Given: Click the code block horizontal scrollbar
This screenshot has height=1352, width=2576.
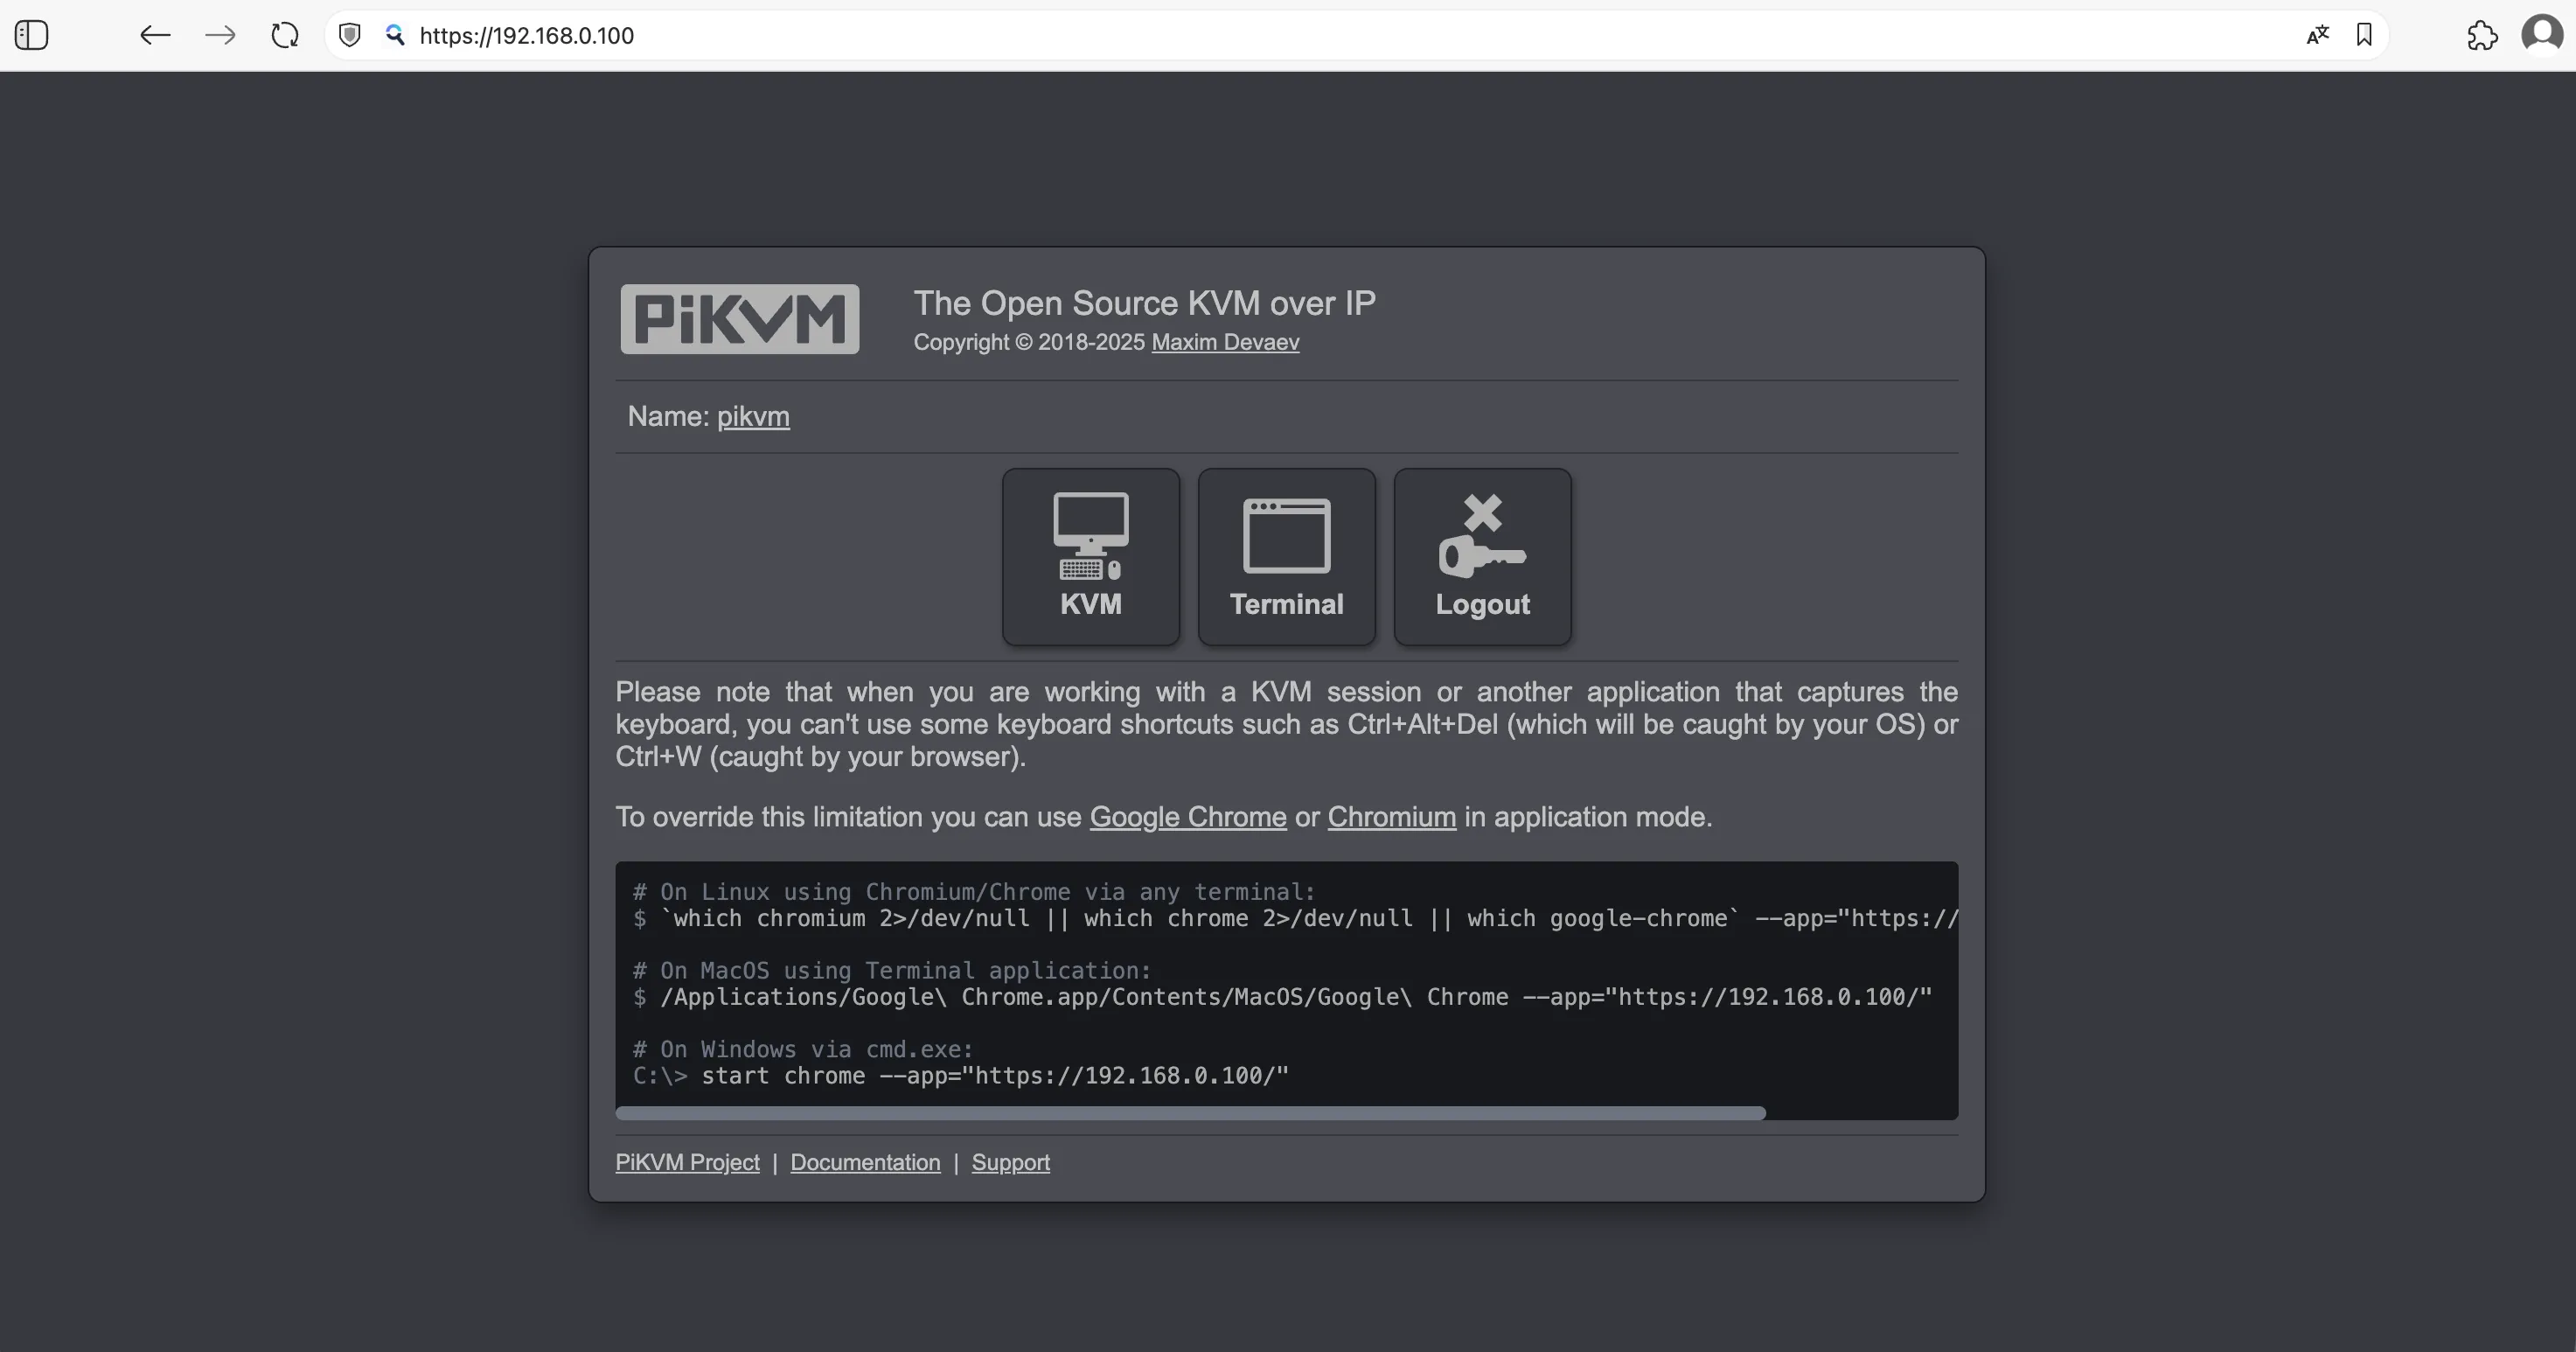Looking at the screenshot, I should coord(1190,1113).
